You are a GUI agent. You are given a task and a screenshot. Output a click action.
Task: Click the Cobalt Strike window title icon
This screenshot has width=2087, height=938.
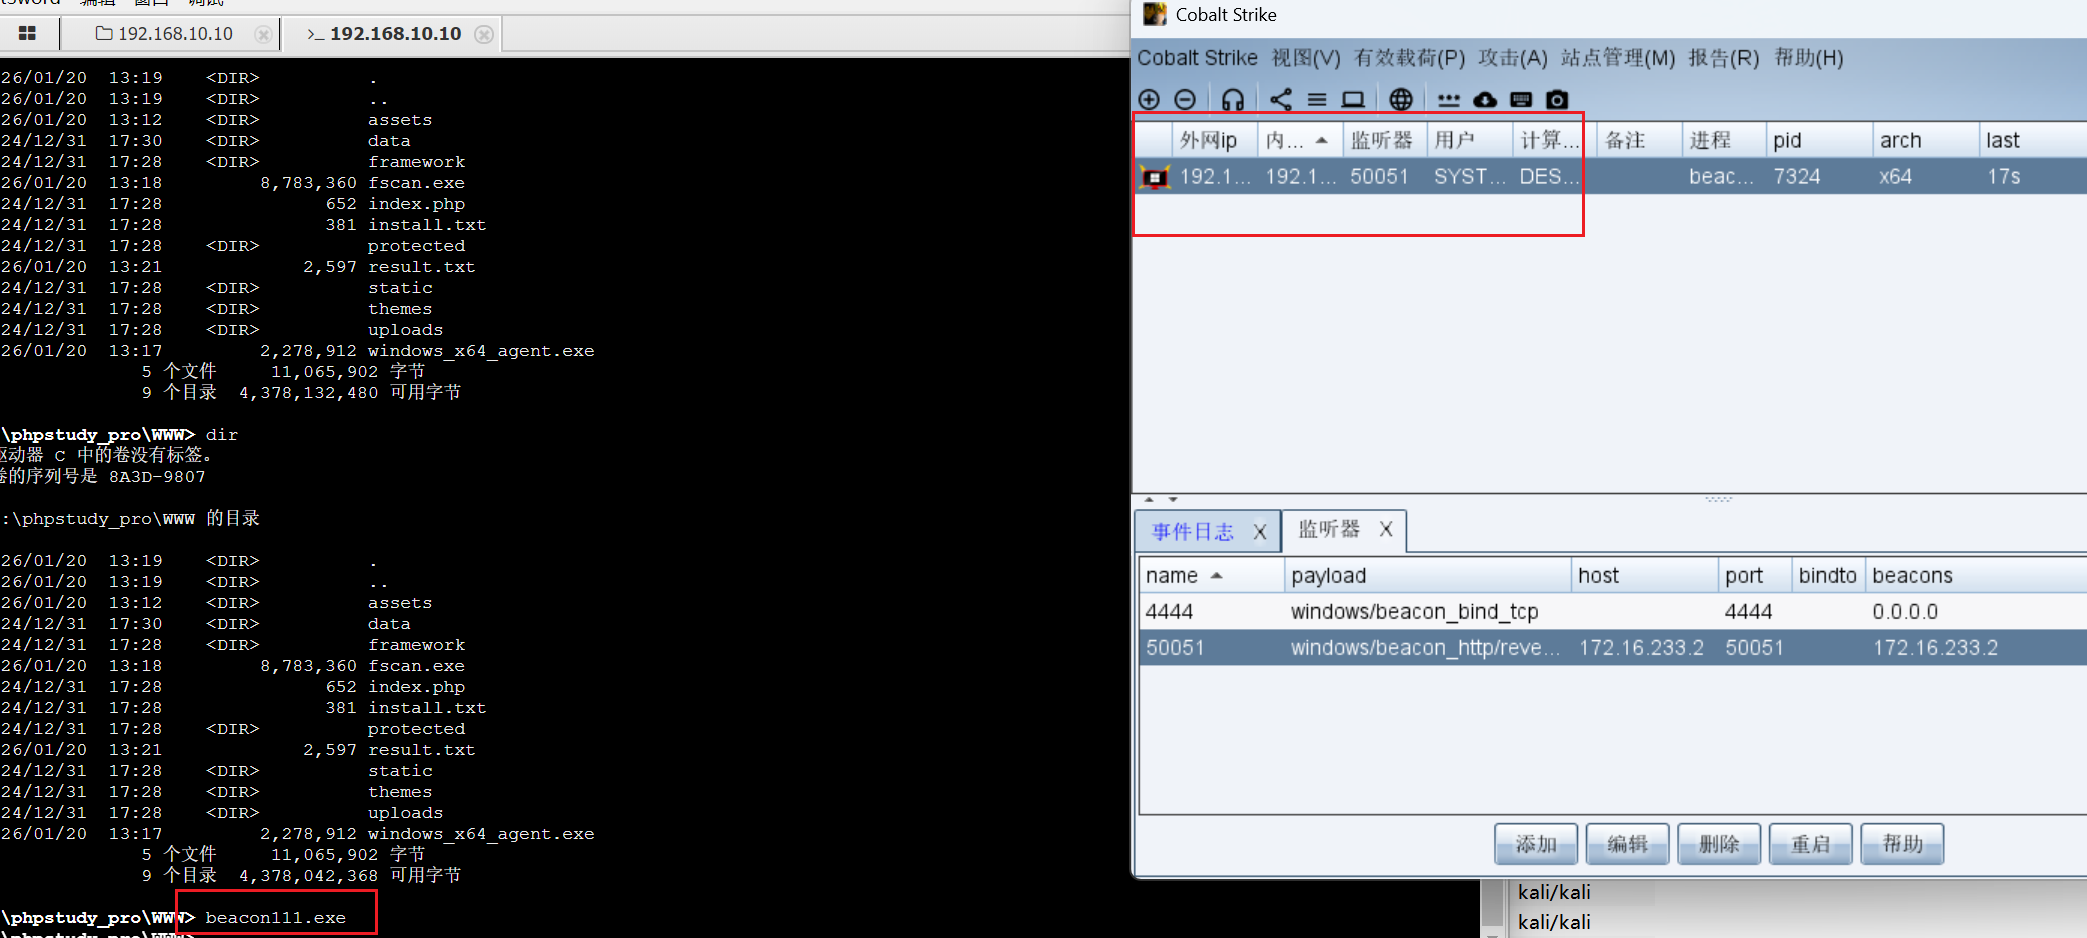pyautogui.click(x=1155, y=14)
